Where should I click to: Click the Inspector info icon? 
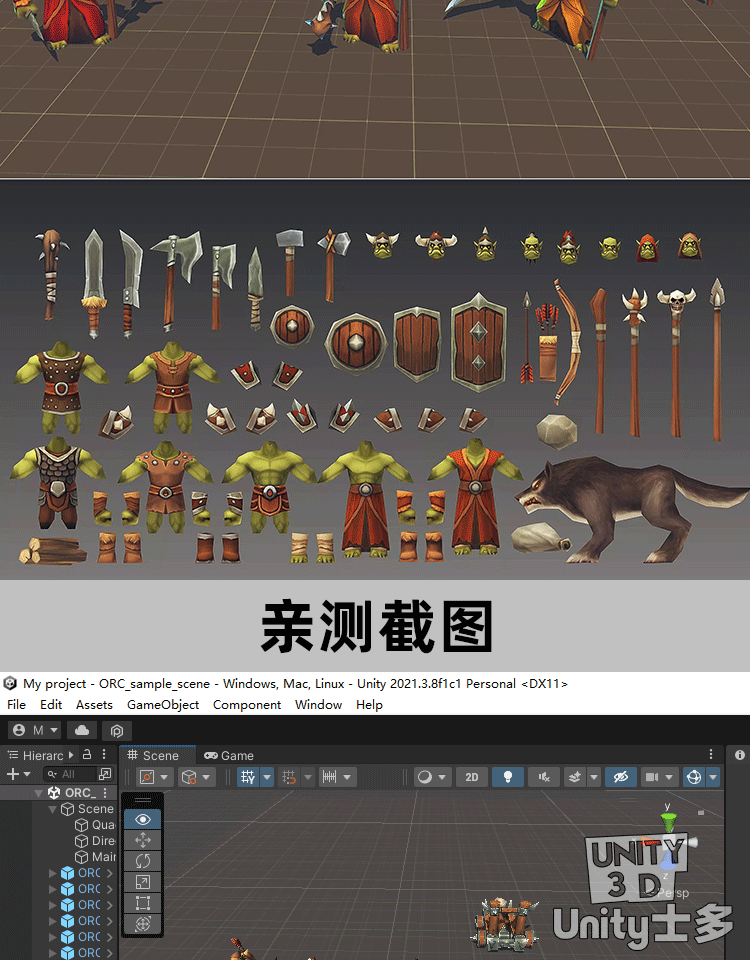click(x=740, y=756)
